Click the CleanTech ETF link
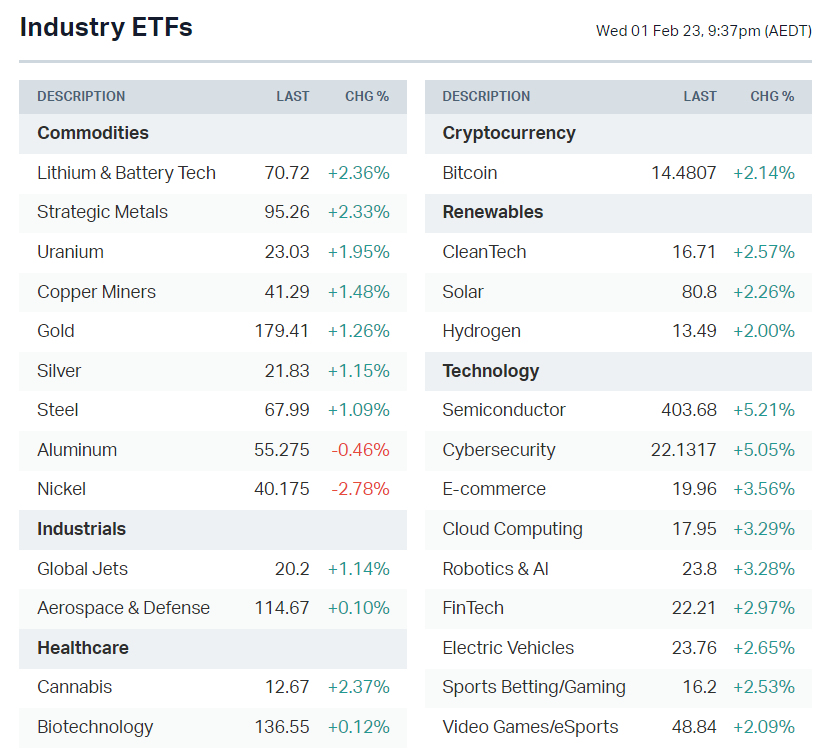The image size is (827, 756). click(x=484, y=252)
